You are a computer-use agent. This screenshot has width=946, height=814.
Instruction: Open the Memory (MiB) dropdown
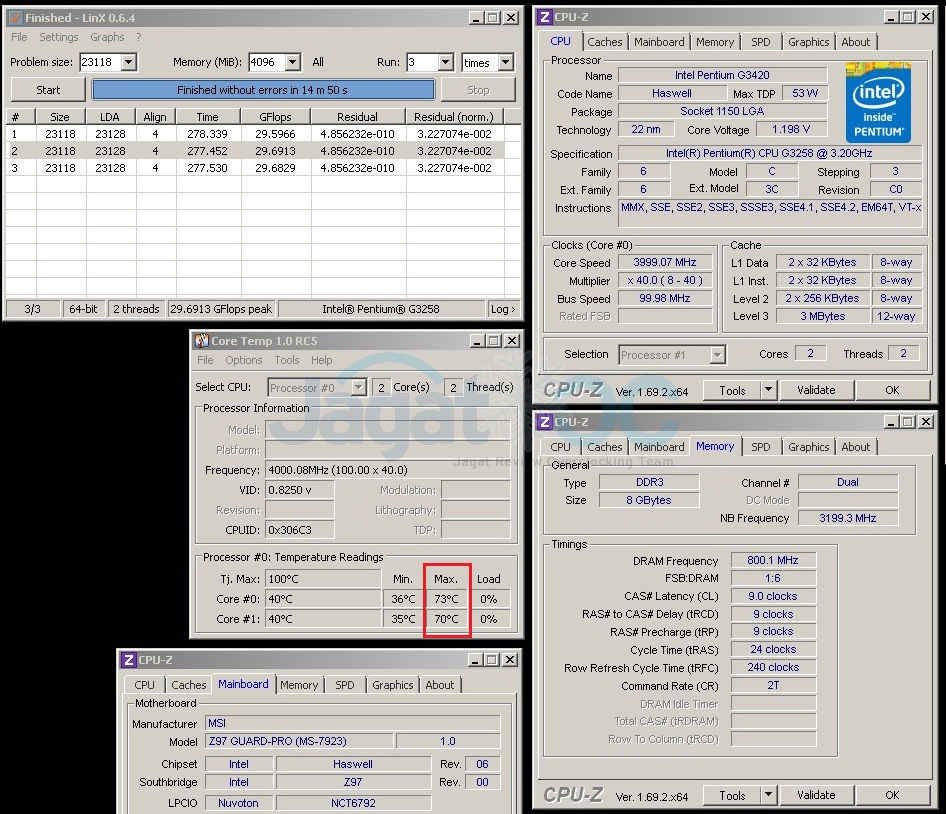(x=292, y=62)
